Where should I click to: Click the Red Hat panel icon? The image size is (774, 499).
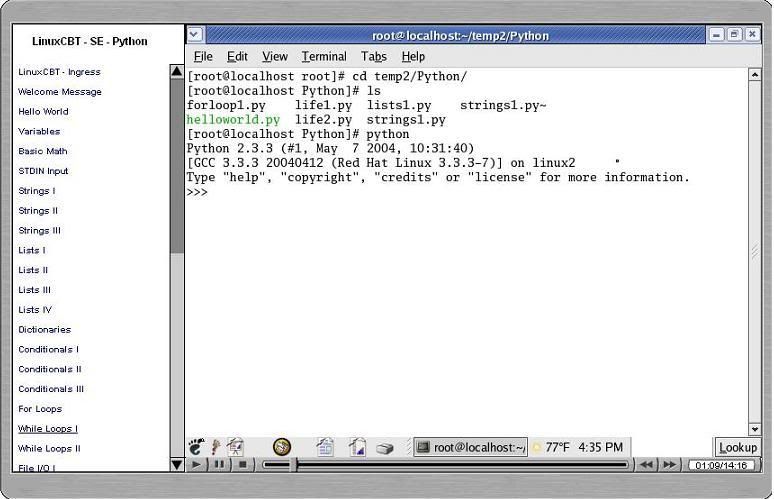click(215, 447)
